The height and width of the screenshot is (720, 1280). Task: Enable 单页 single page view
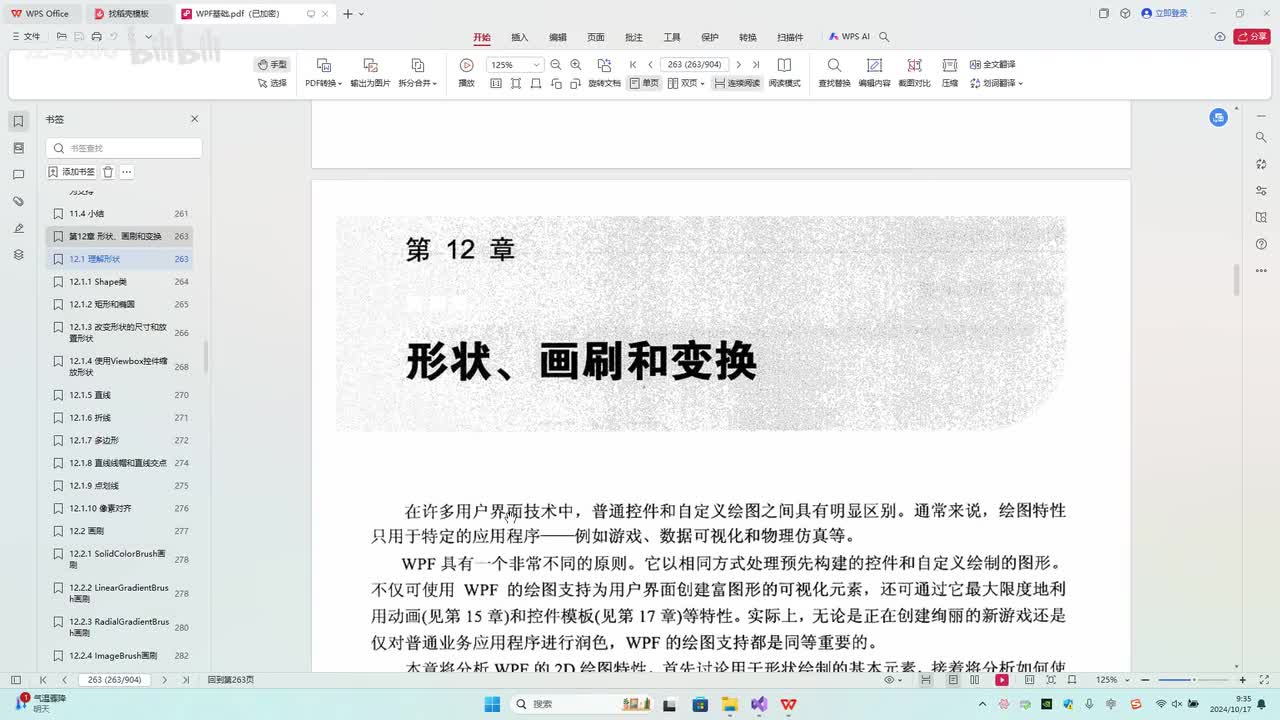[644, 83]
